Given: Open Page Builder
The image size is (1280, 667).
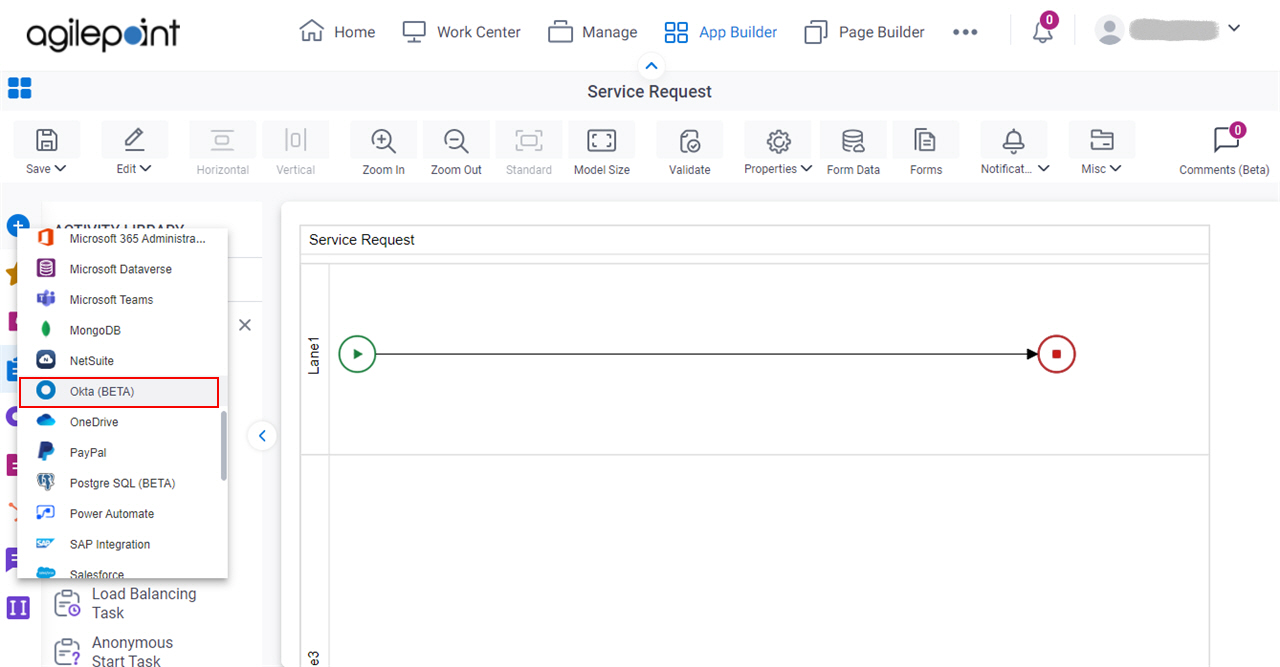Looking at the screenshot, I should click(x=865, y=32).
